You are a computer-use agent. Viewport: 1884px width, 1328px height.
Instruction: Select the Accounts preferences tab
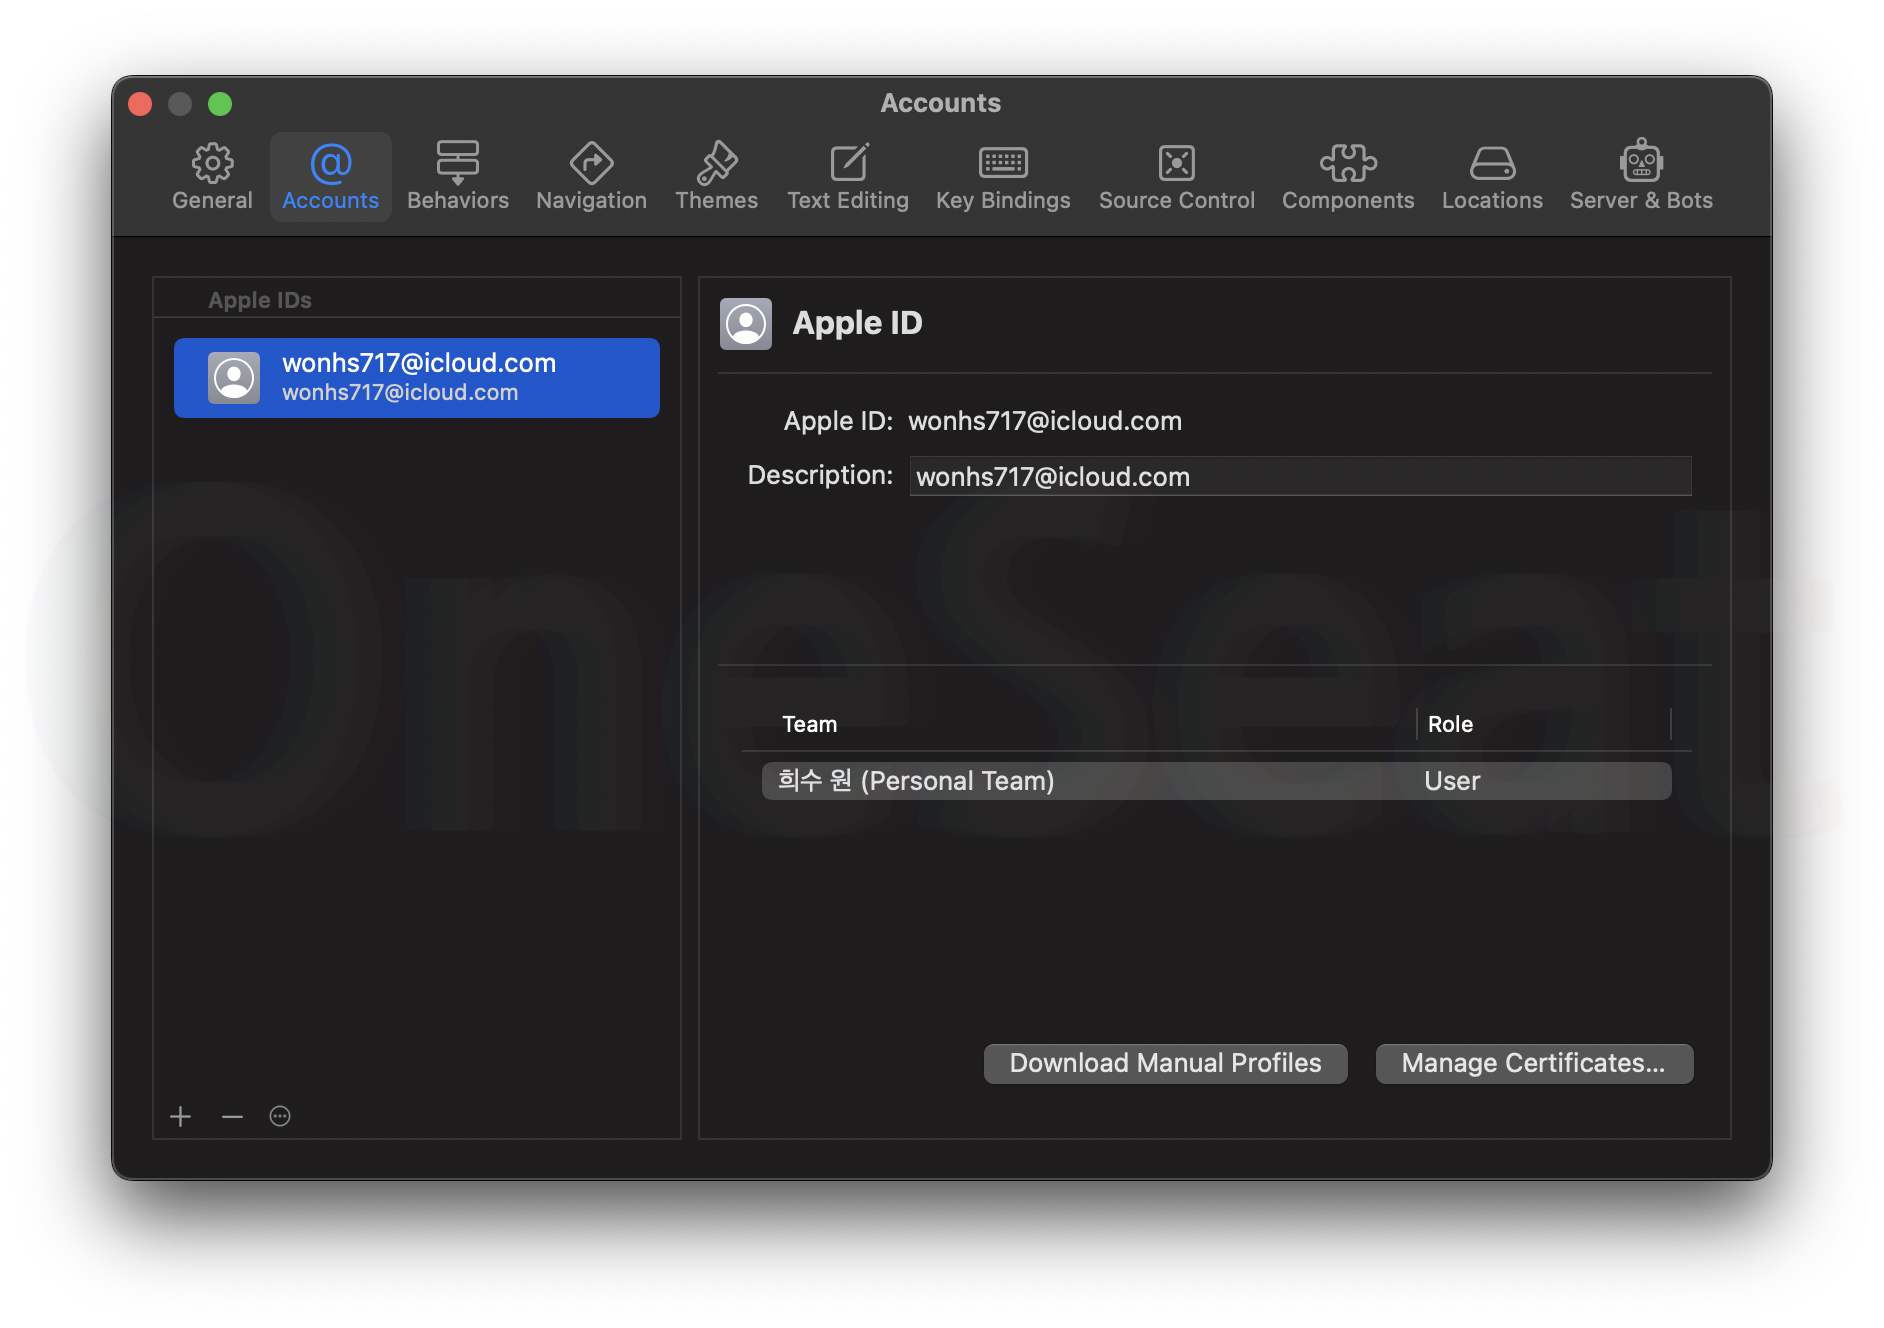pos(330,177)
